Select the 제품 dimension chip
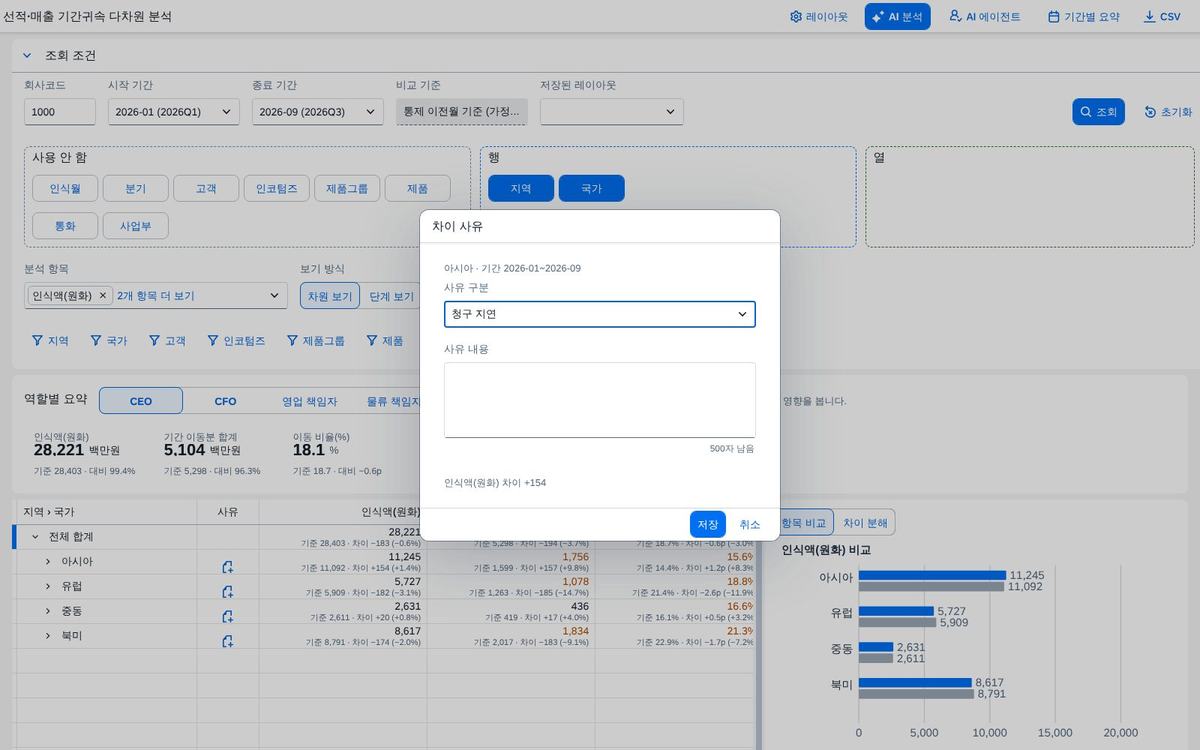Image resolution: width=1200 pixels, height=750 pixels. coord(418,188)
